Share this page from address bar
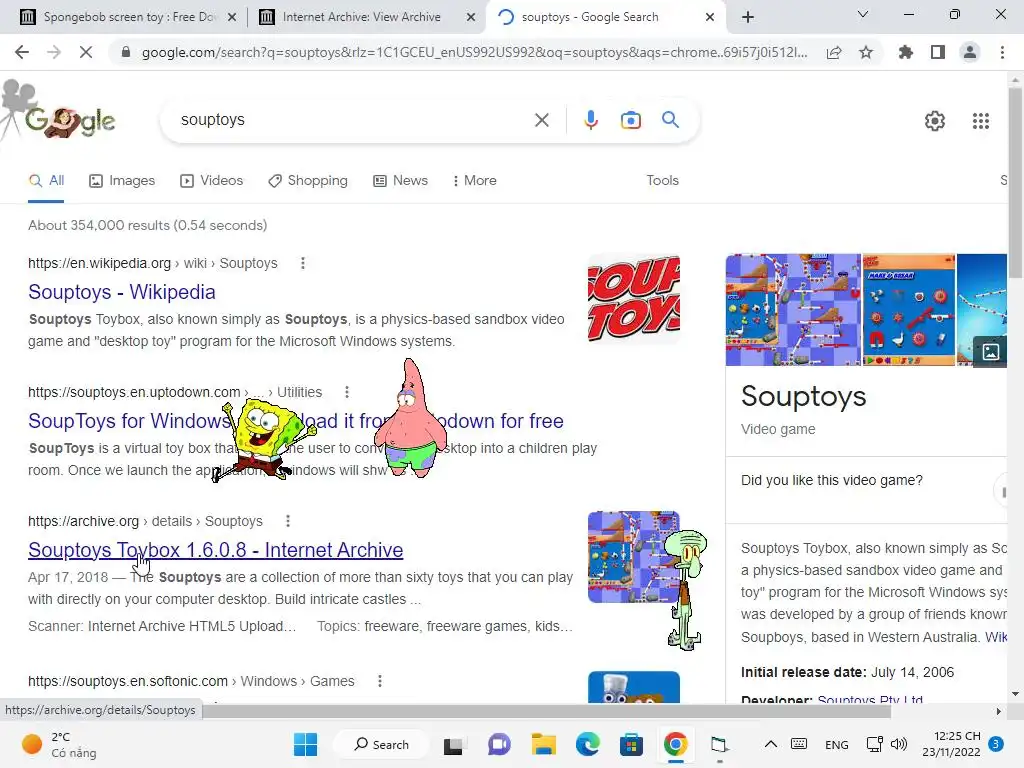The image size is (1024, 768). (x=834, y=52)
